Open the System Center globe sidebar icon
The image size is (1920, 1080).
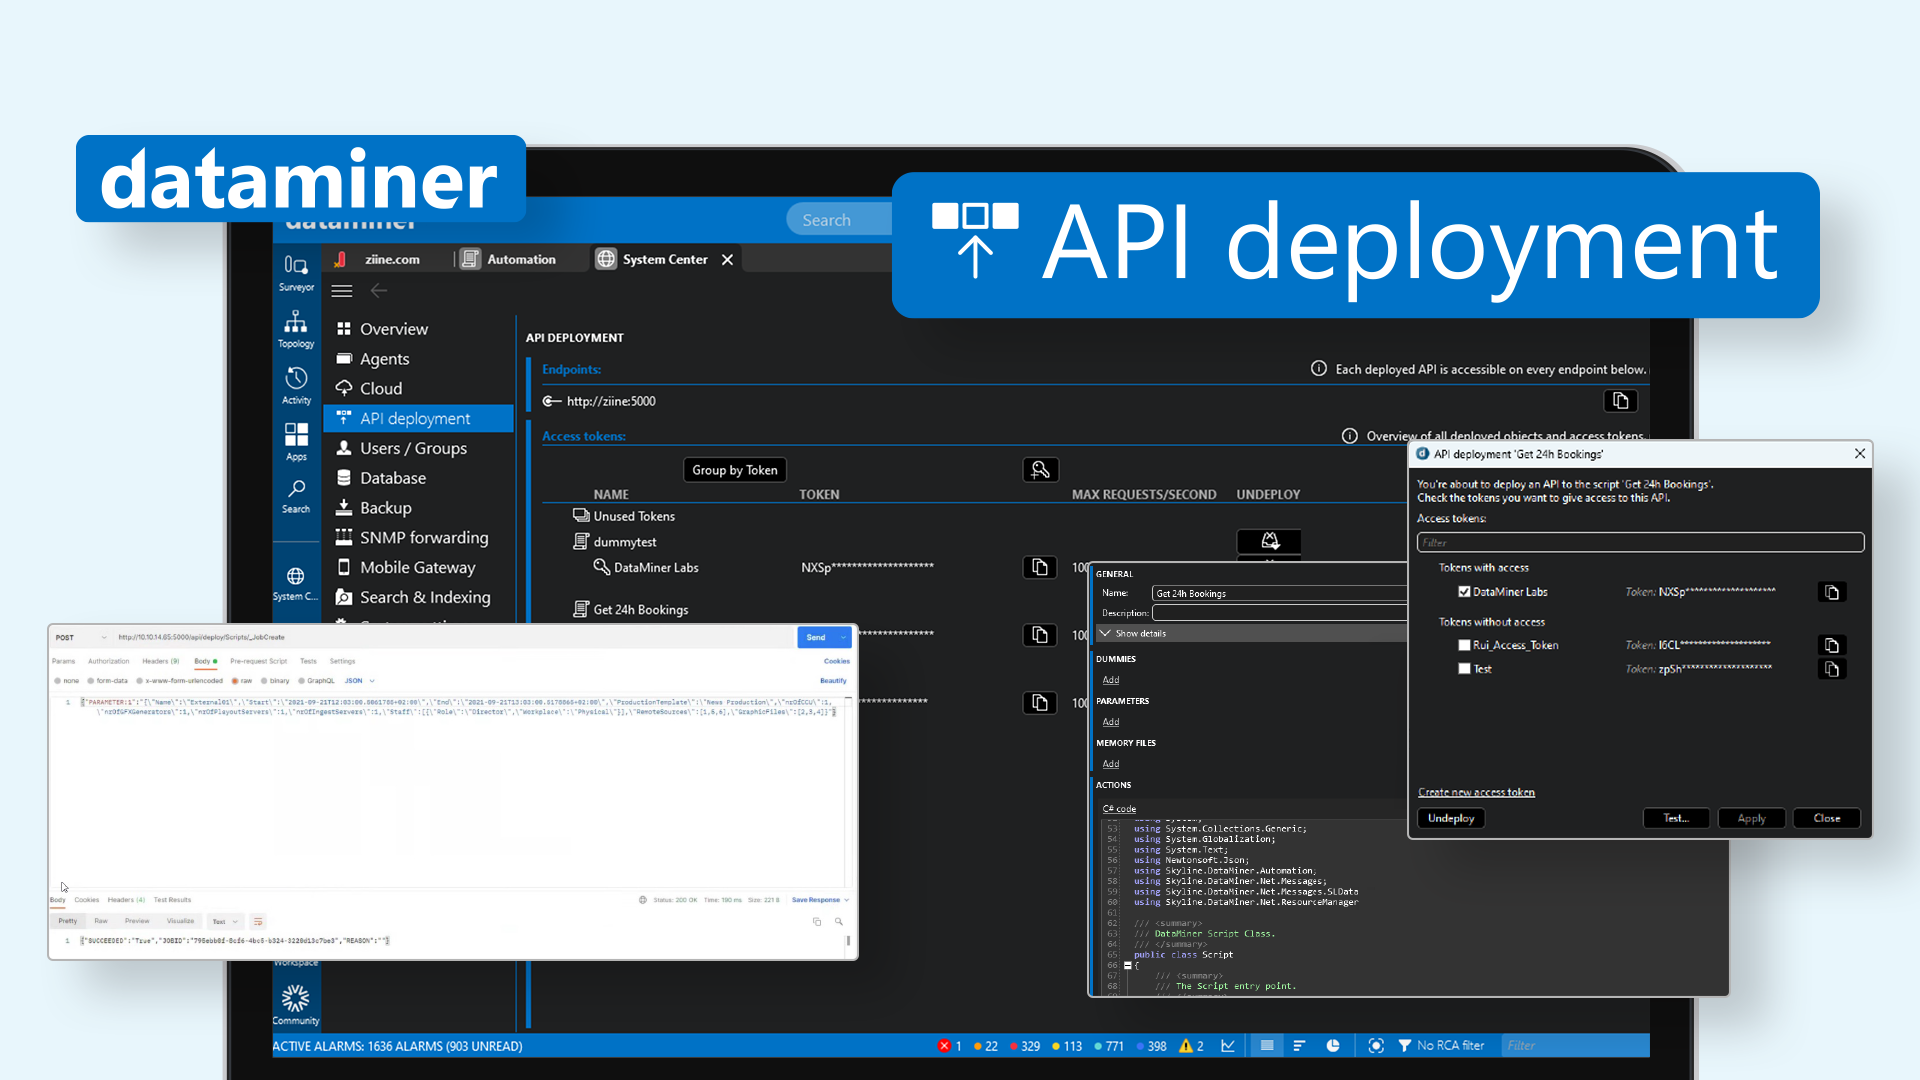coord(296,576)
